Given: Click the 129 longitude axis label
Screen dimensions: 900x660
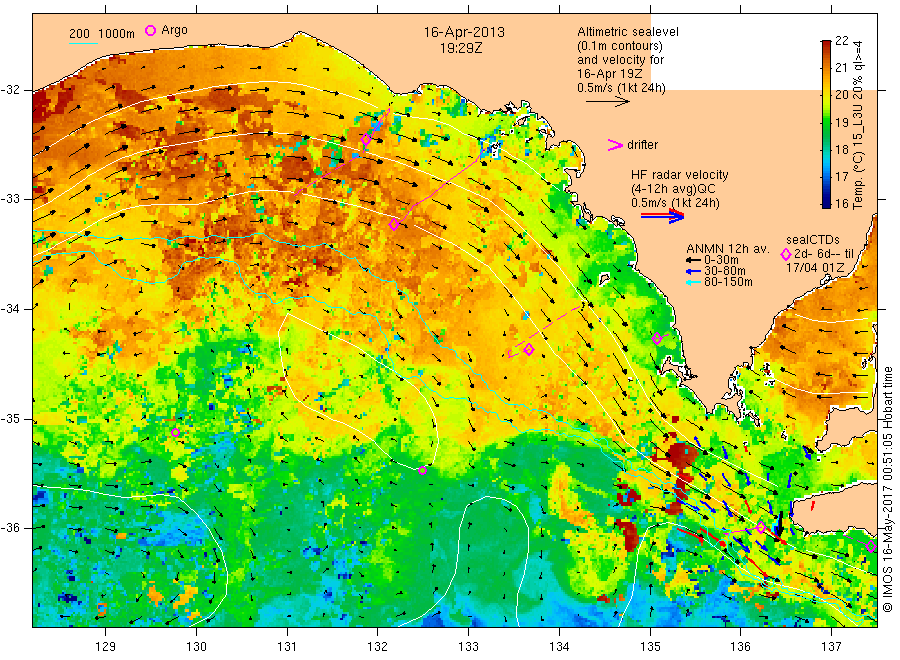Looking at the screenshot, I should point(106,647).
